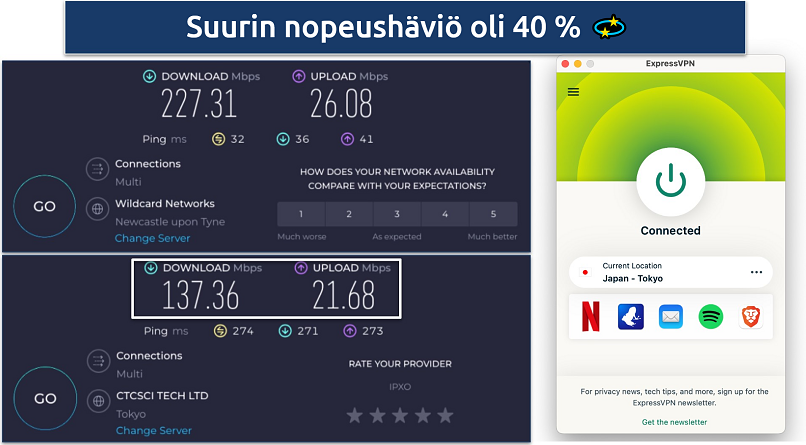Close the ExpressVPN window
Screen dimensions: 806x445
(565, 64)
